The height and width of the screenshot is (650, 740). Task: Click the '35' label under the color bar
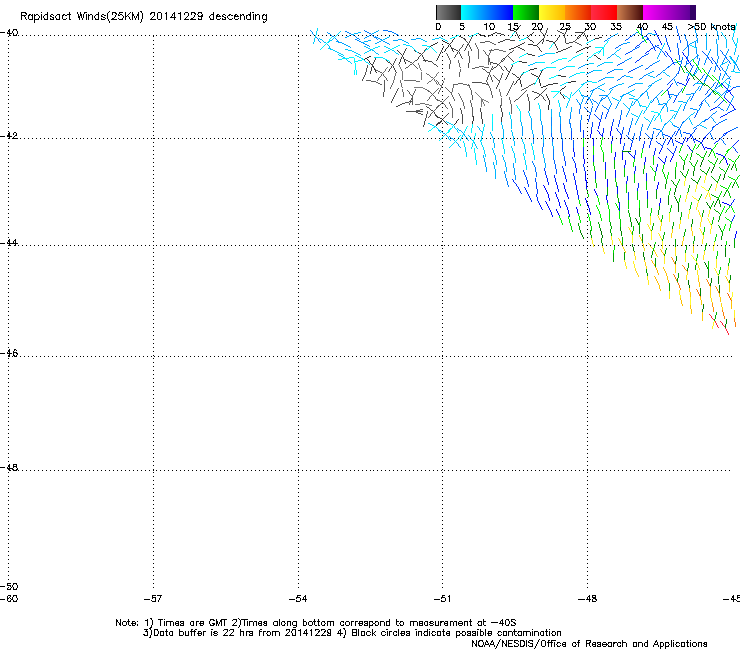(616, 26)
